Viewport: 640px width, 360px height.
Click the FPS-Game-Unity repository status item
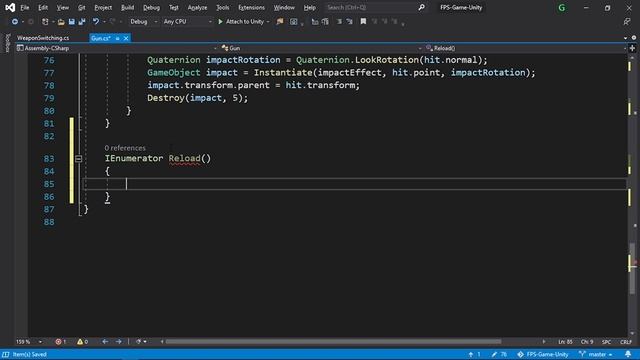click(542, 354)
